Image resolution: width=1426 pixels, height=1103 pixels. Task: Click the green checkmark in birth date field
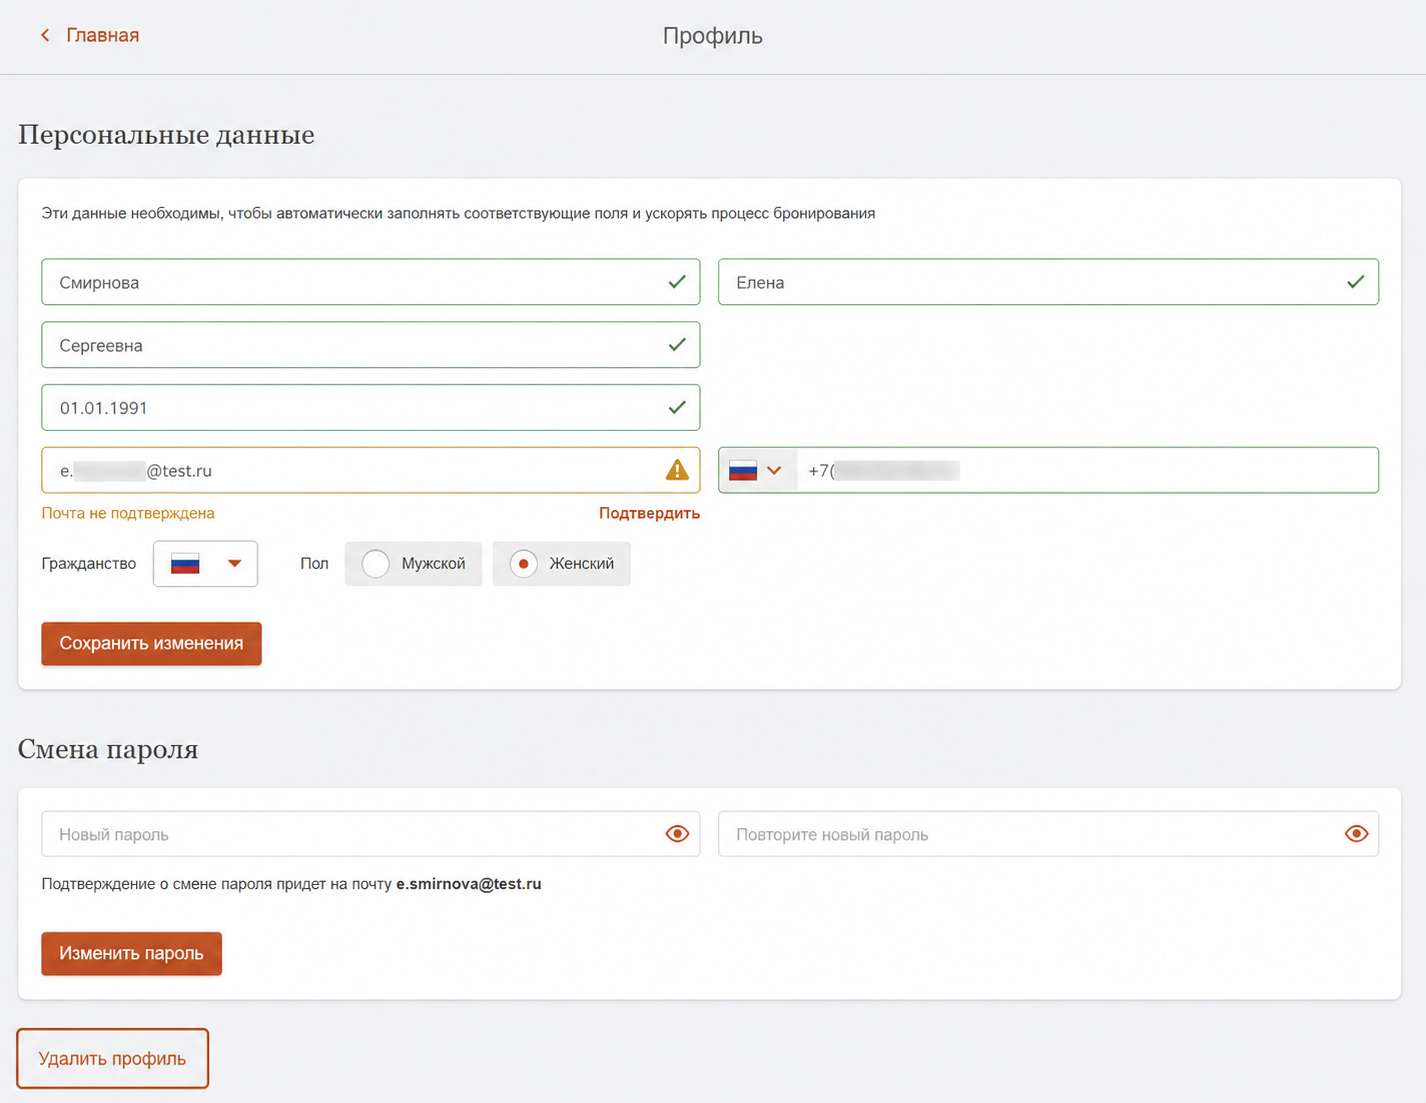(x=677, y=408)
